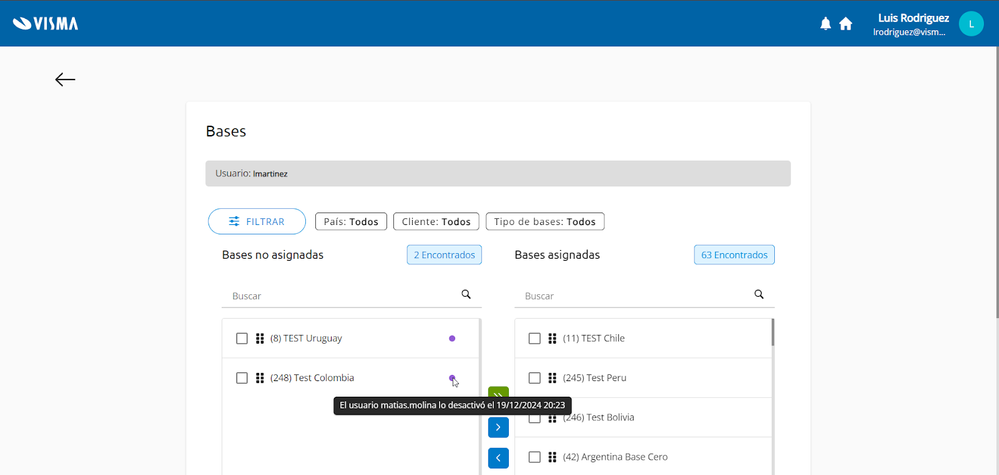The height and width of the screenshot is (475, 999).
Task: Click move-left single arrow button
Action: click(x=498, y=458)
